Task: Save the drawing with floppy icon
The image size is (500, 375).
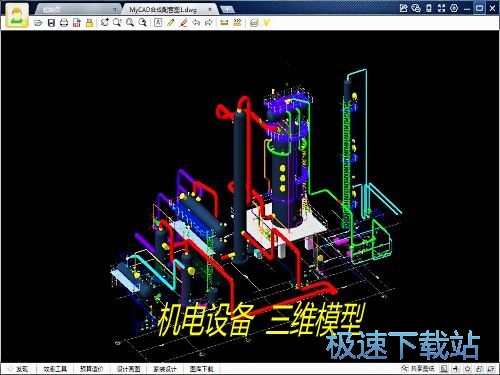Action: [51, 23]
